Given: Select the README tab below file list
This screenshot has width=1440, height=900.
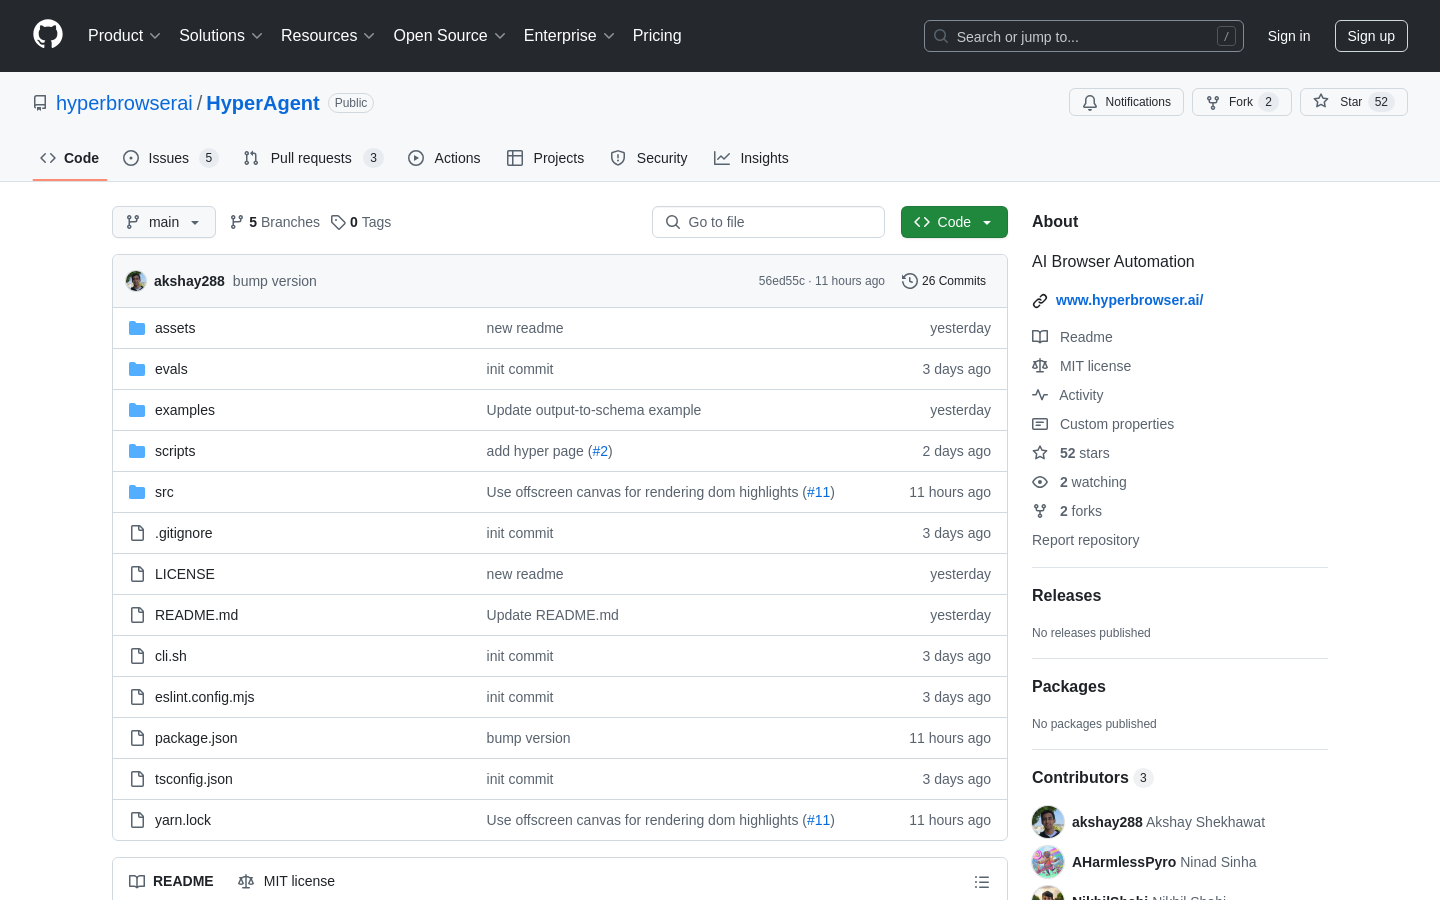Looking at the screenshot, I should coord(171,881).
